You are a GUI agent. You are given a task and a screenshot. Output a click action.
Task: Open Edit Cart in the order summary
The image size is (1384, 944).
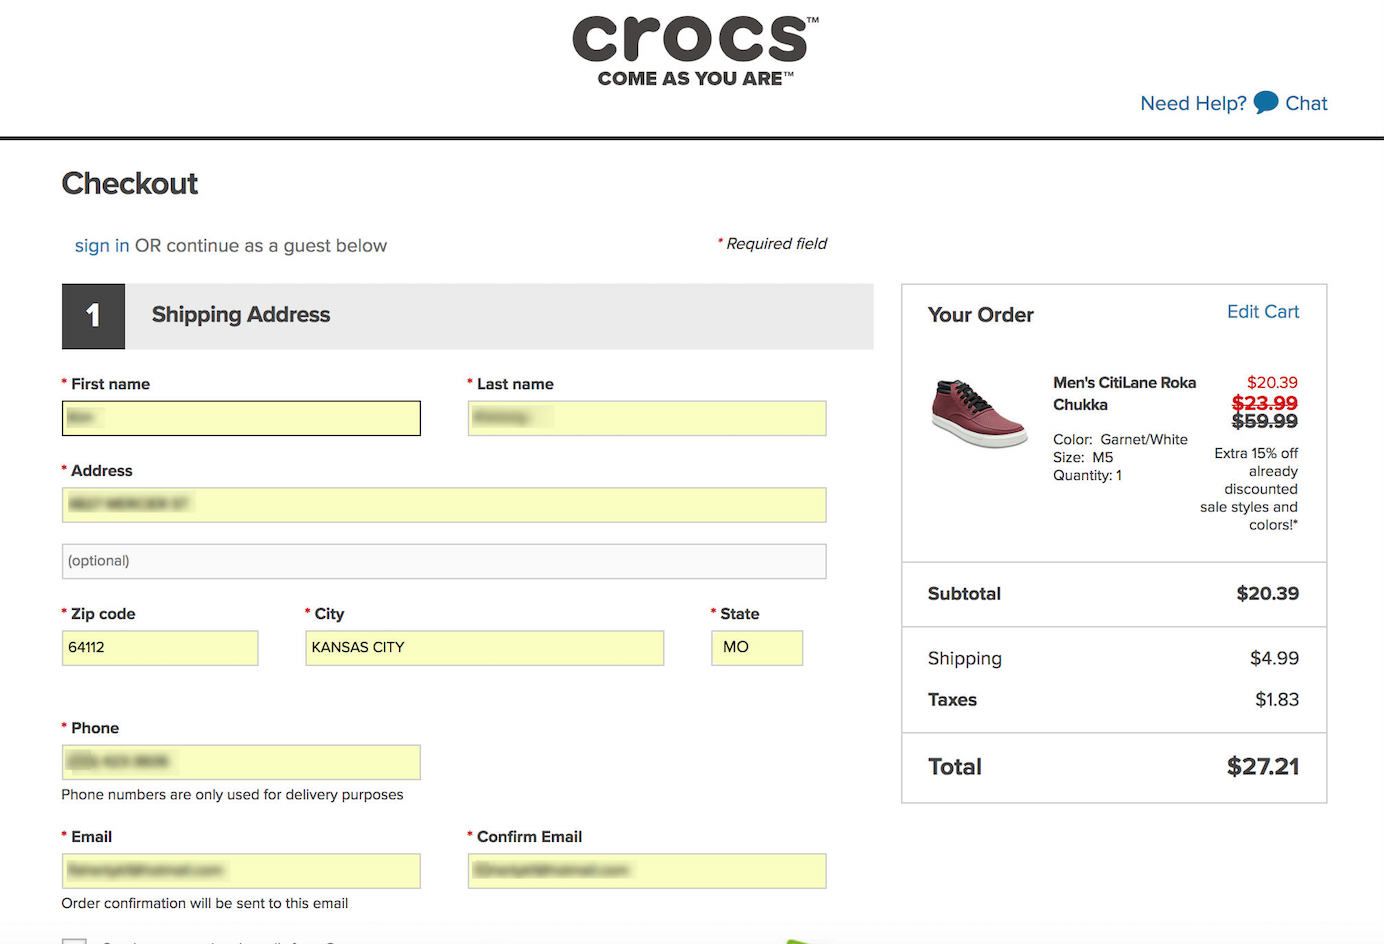pyautogui.click(x=1262, y=311)
